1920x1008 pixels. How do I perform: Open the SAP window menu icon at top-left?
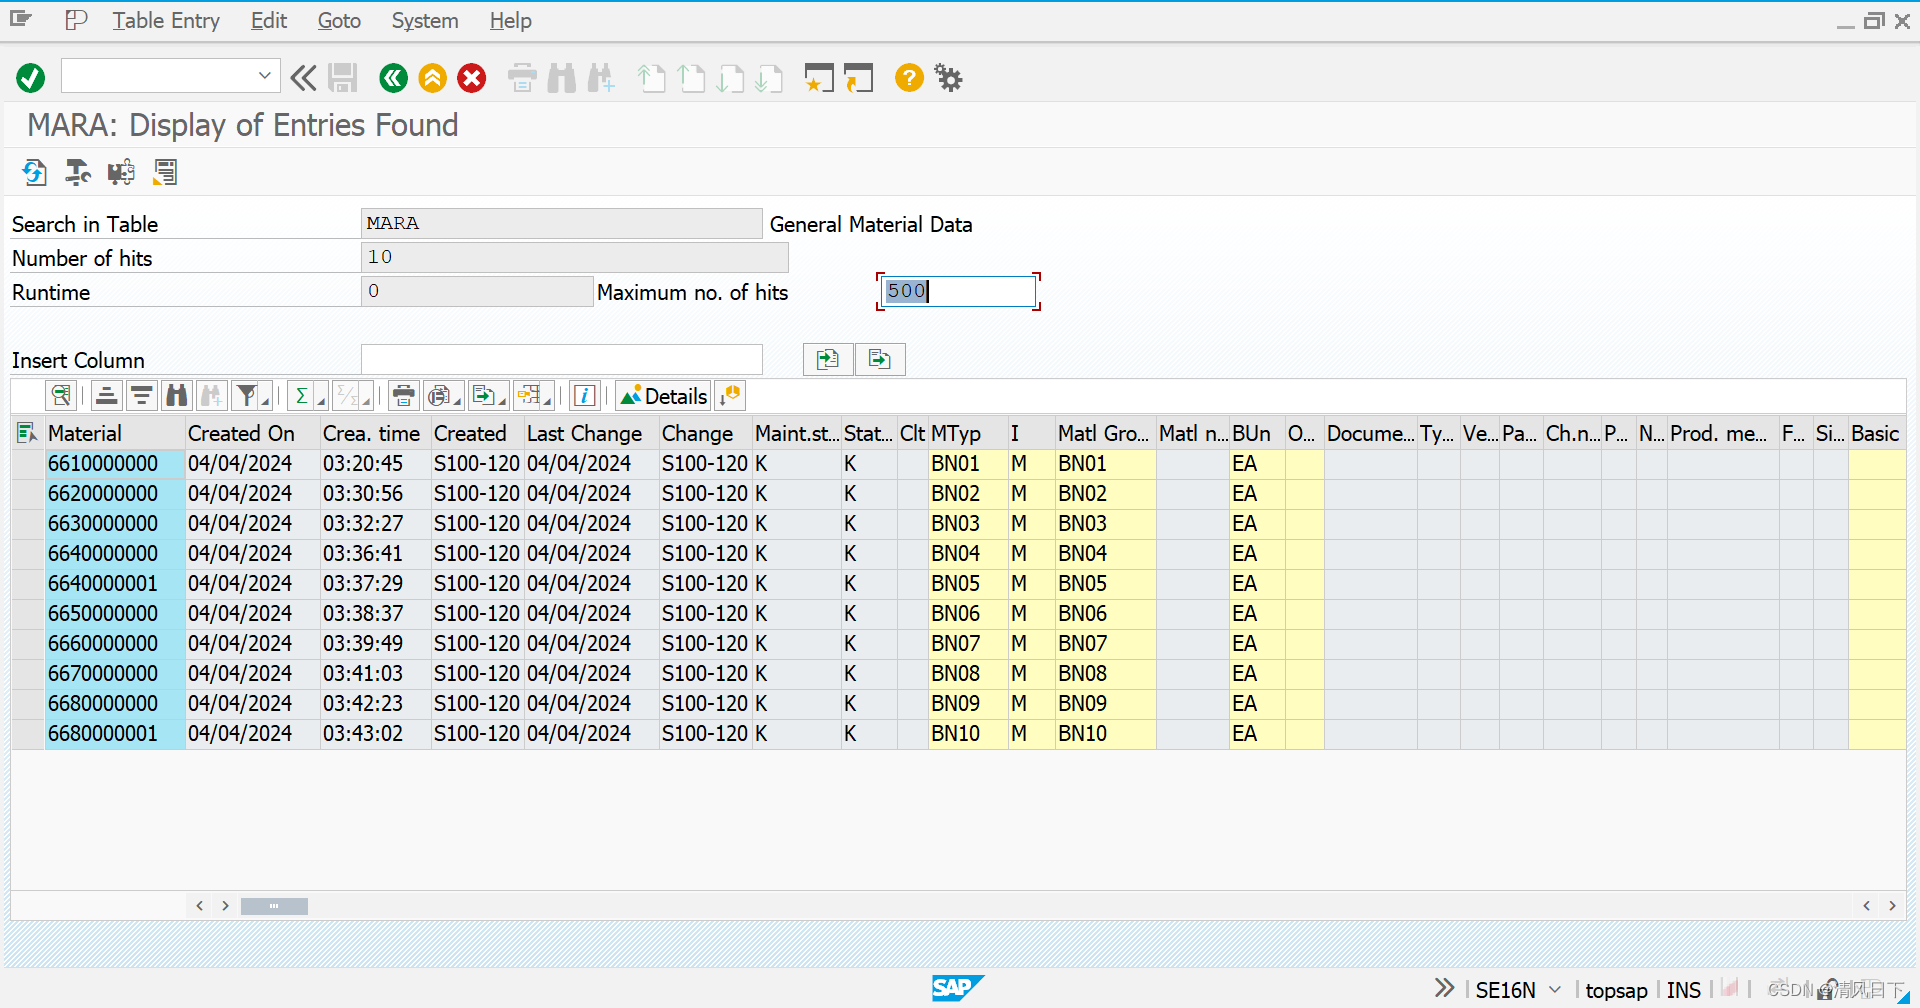click(21, 19)
